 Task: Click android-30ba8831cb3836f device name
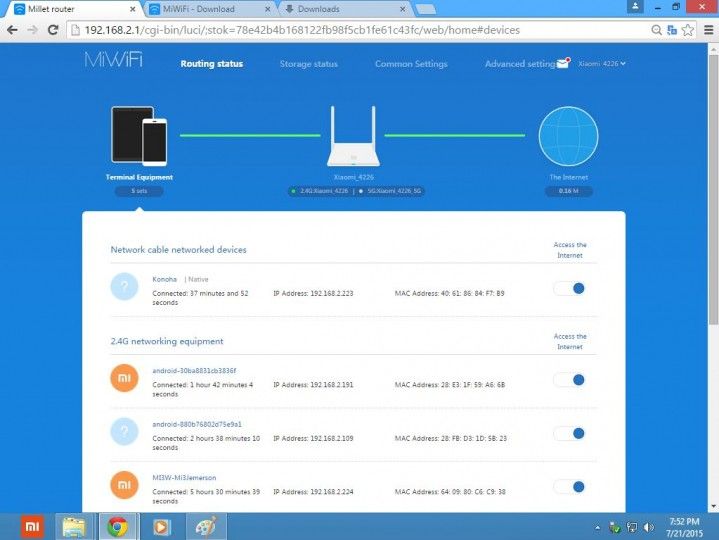coord(194,370)
